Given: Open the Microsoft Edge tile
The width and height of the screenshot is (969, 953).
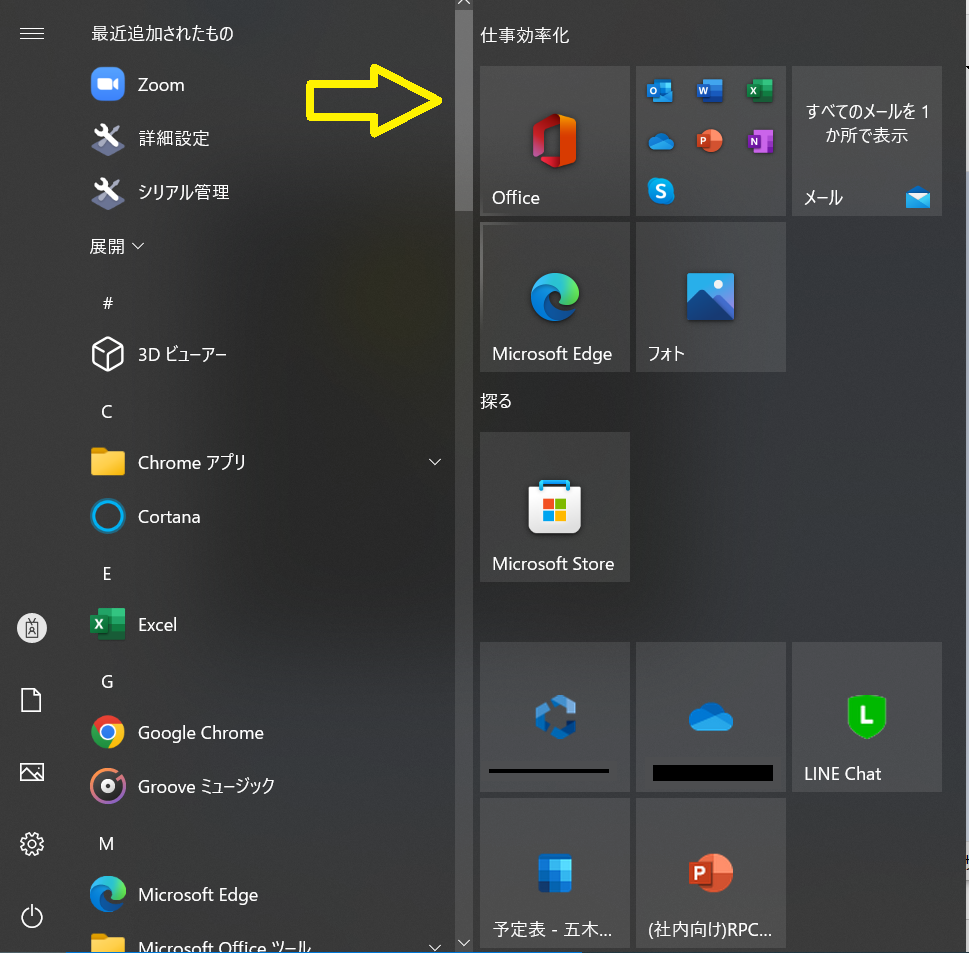Looking at the screenshot, I should [x=555, y=297].
